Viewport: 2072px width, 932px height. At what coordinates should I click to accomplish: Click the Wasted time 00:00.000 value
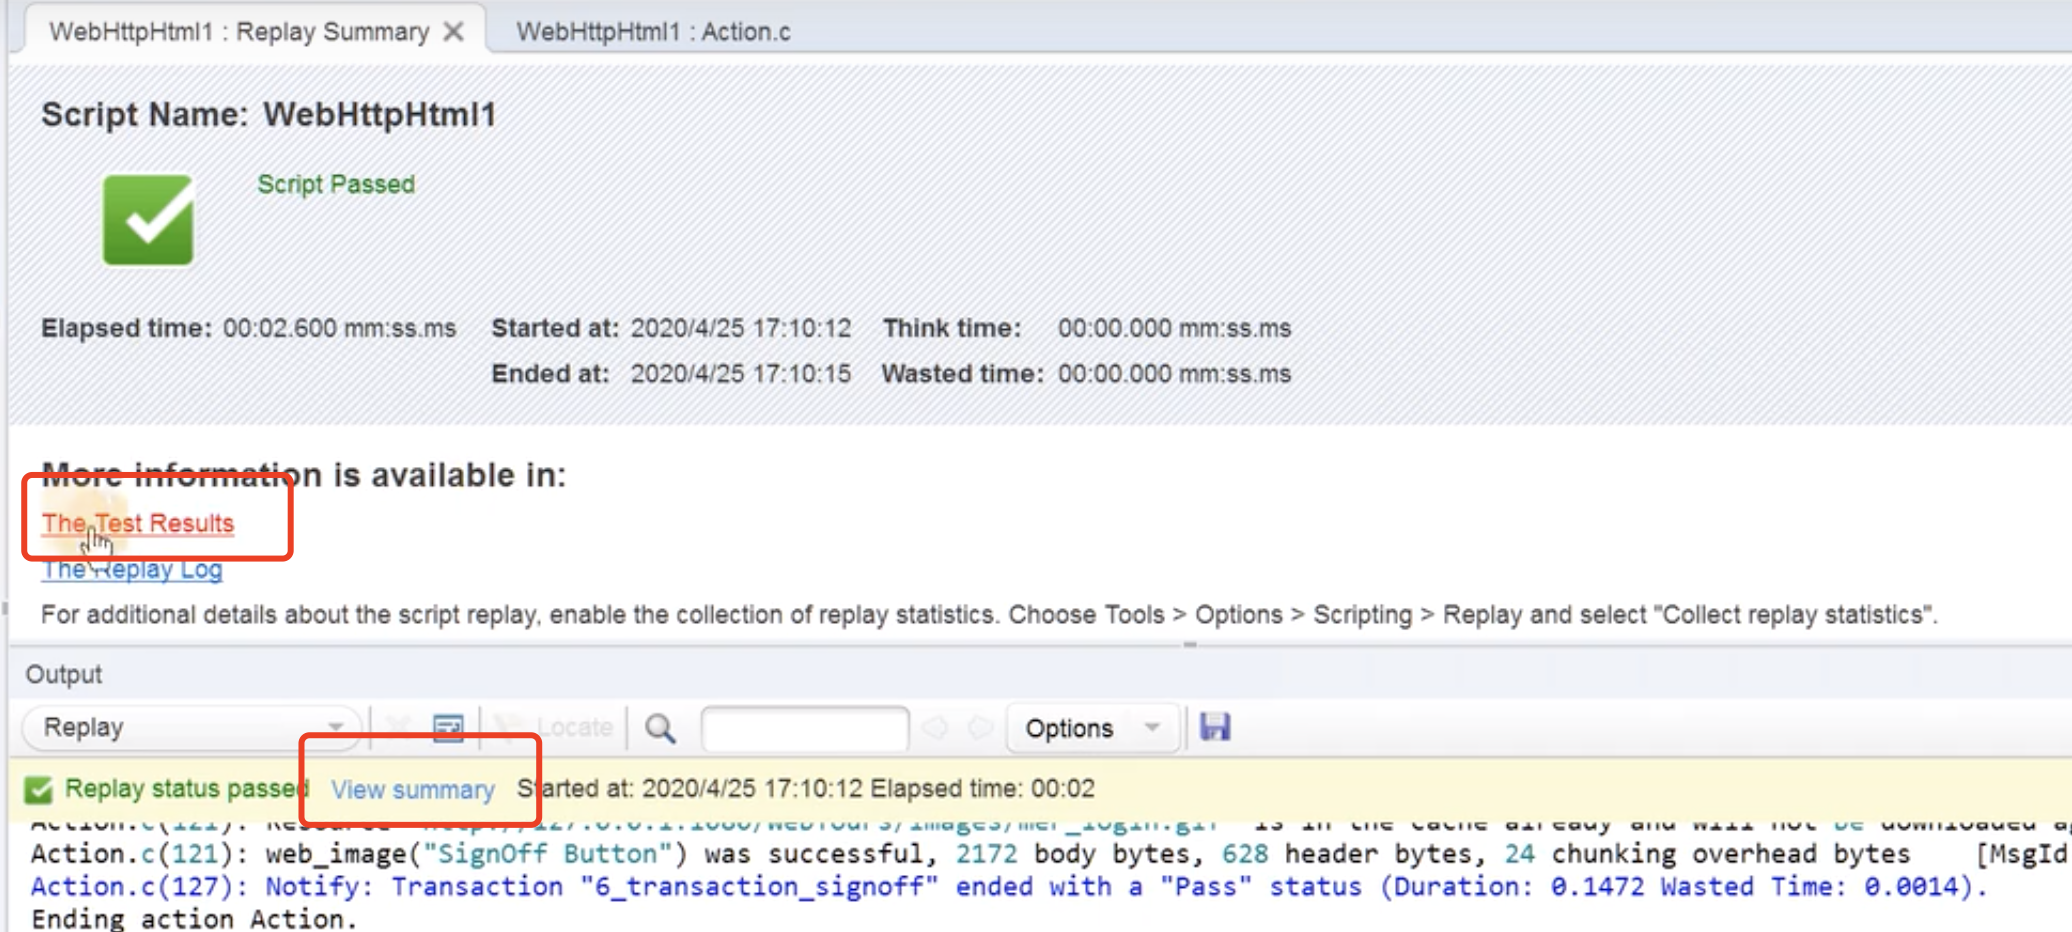click(1174, 374)
